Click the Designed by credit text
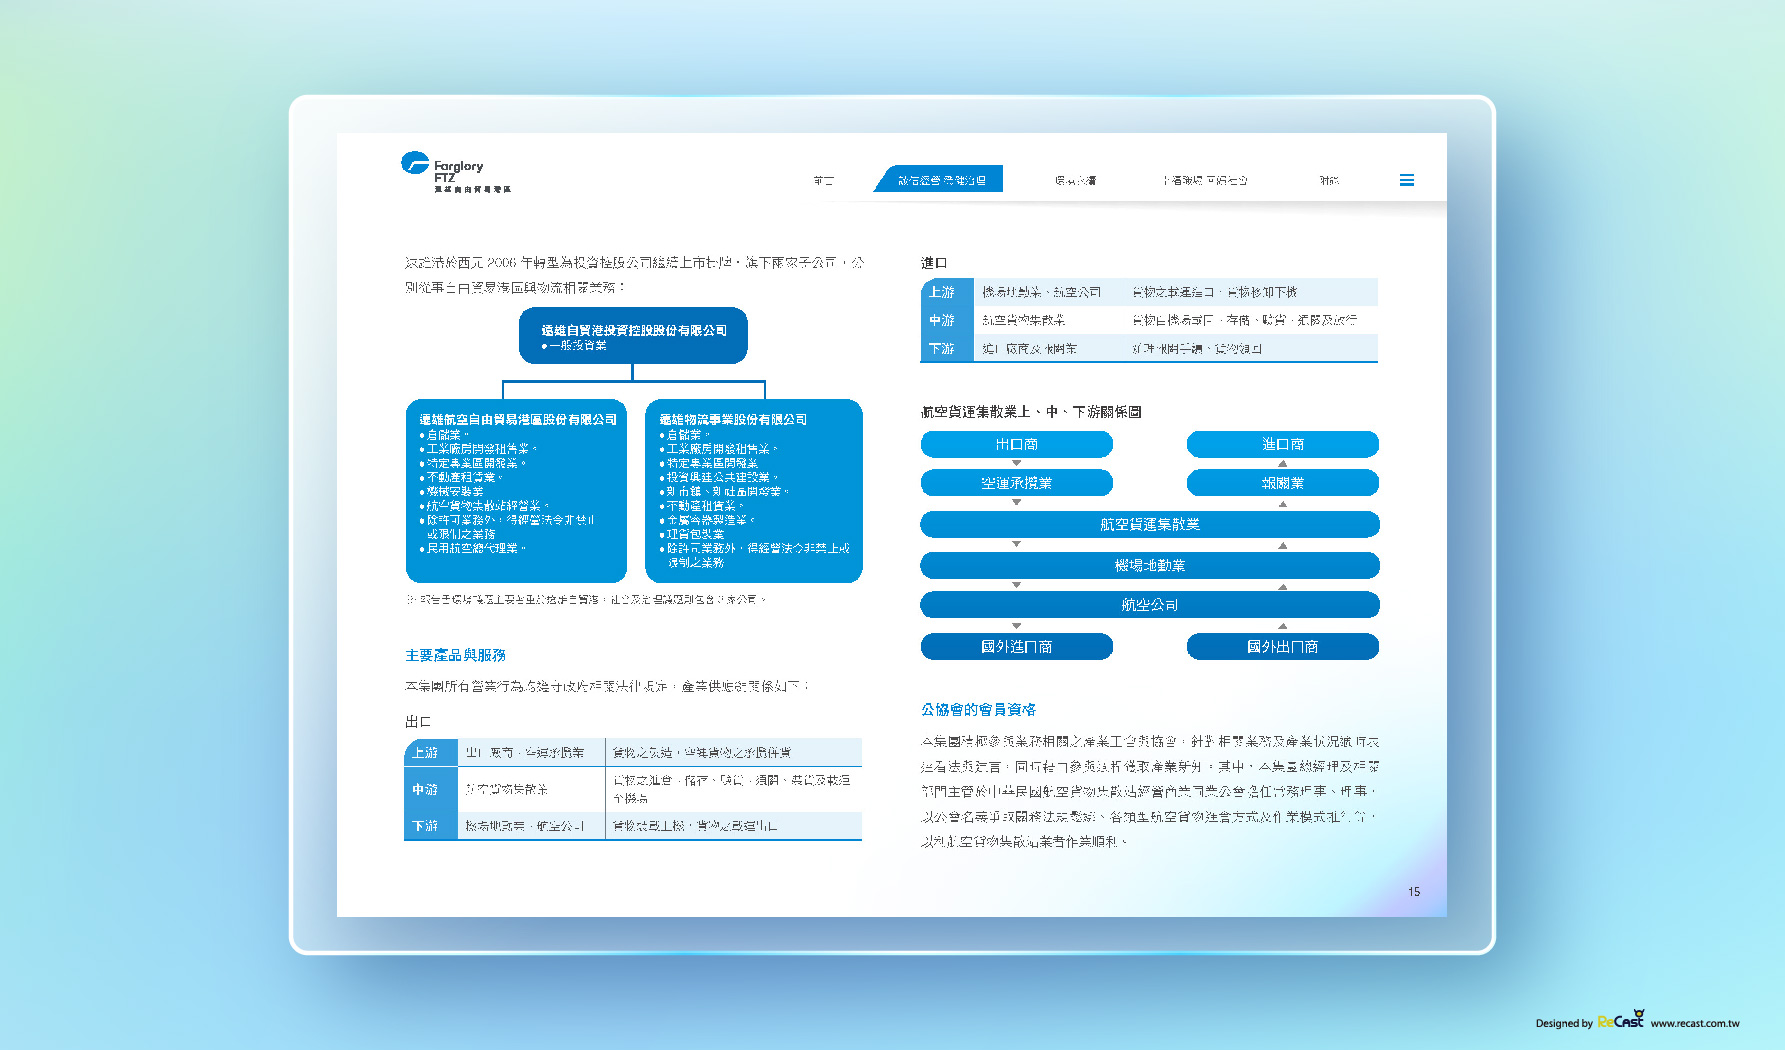The image size is (1785, 1050). click(1564, 1023)
